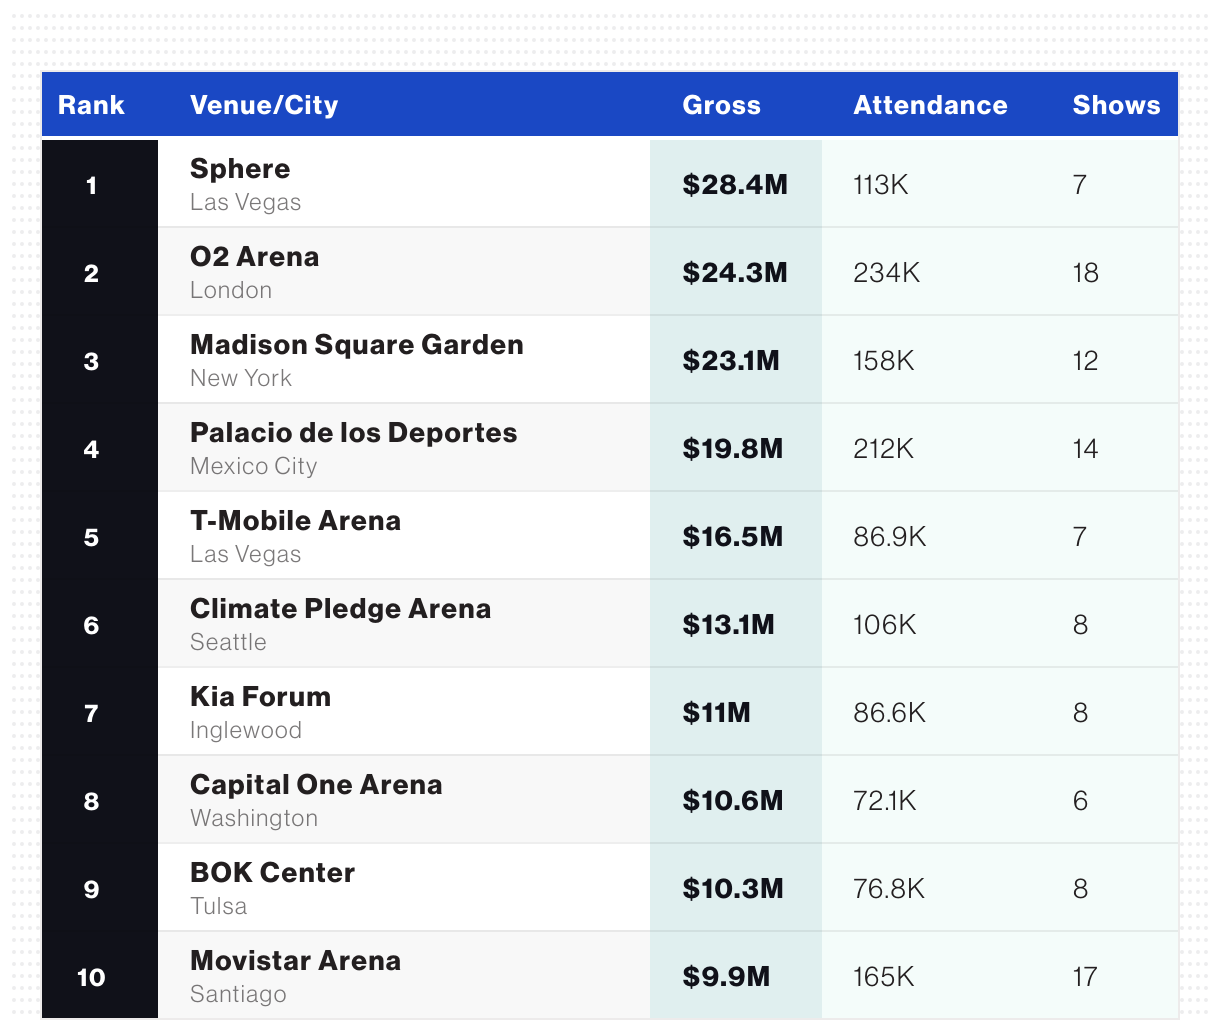Click the Kia Forum venue name

[x=260, y=697]
